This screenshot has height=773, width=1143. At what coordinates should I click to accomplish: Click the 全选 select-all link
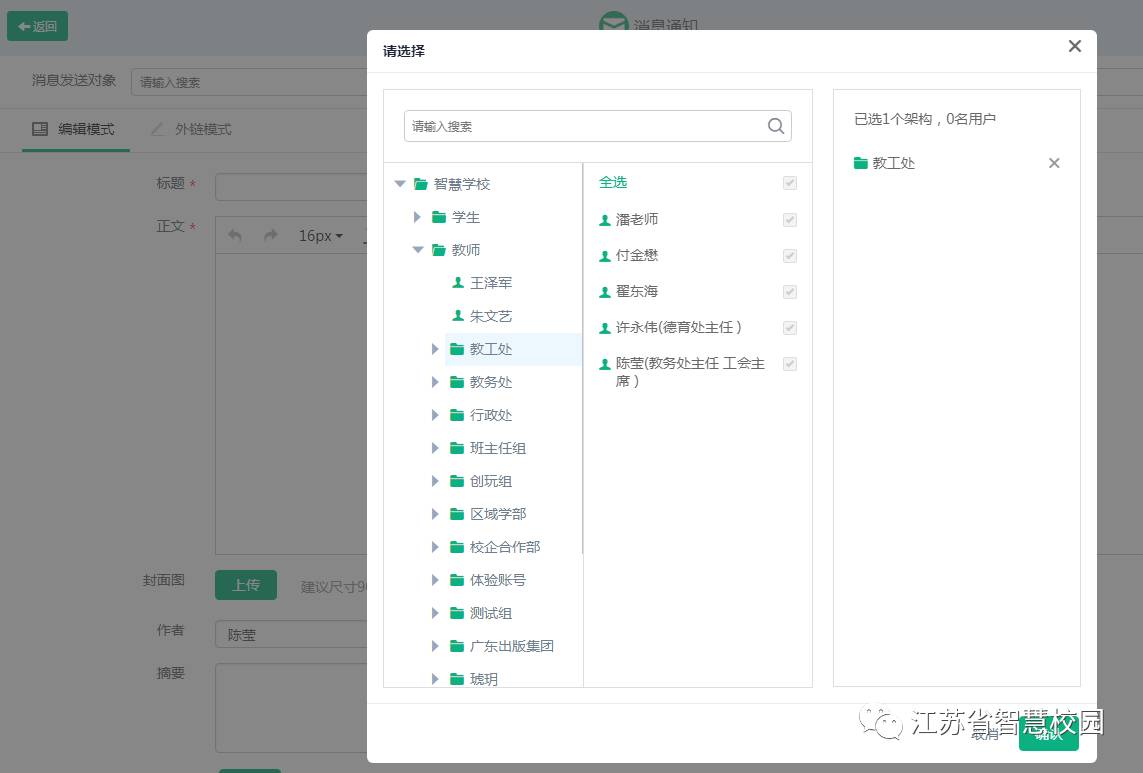pos(613,182)
